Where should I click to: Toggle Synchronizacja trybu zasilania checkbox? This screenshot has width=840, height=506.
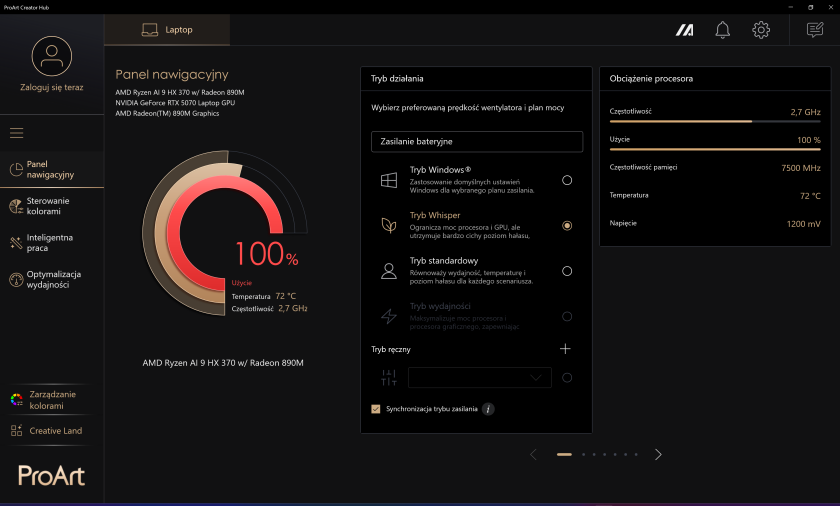[x=376, y=409]
